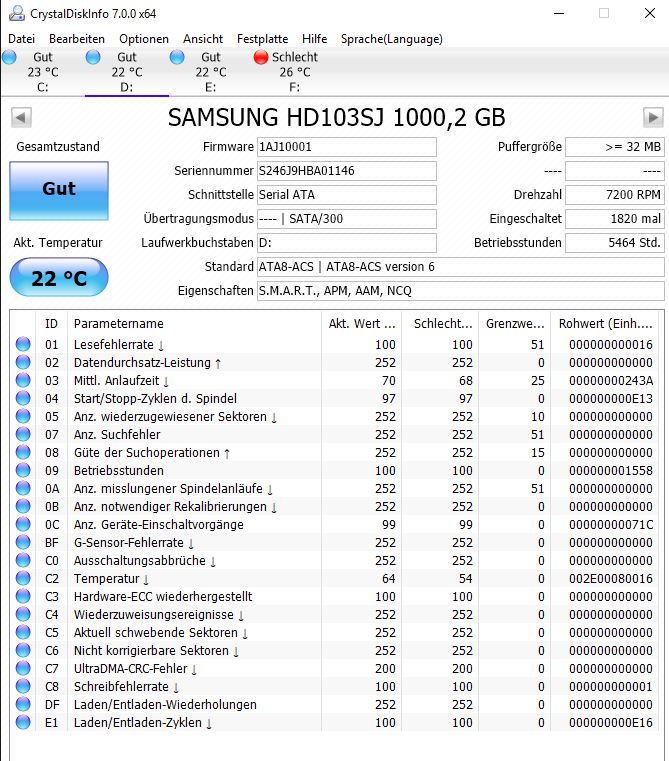Click the Schnittstelle field Serial ATA
The height and width of the screenshot is (761, 669).
(x=347, y=195)
